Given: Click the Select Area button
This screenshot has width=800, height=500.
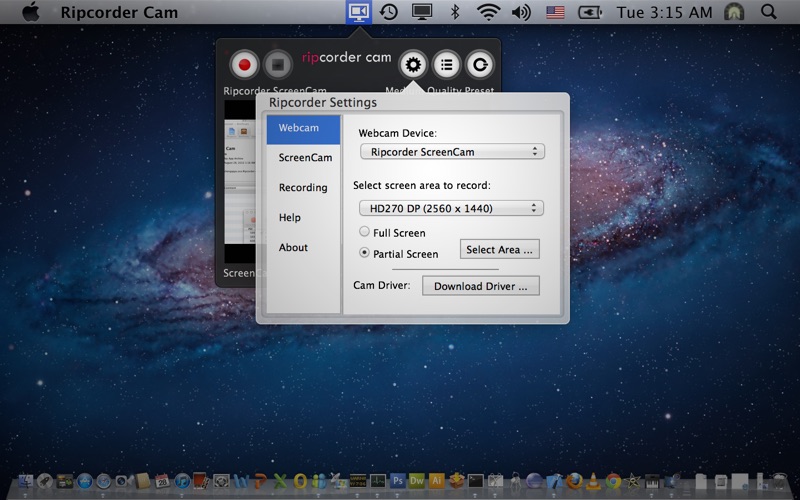Looking at the screenshot, I should point(499,249).
